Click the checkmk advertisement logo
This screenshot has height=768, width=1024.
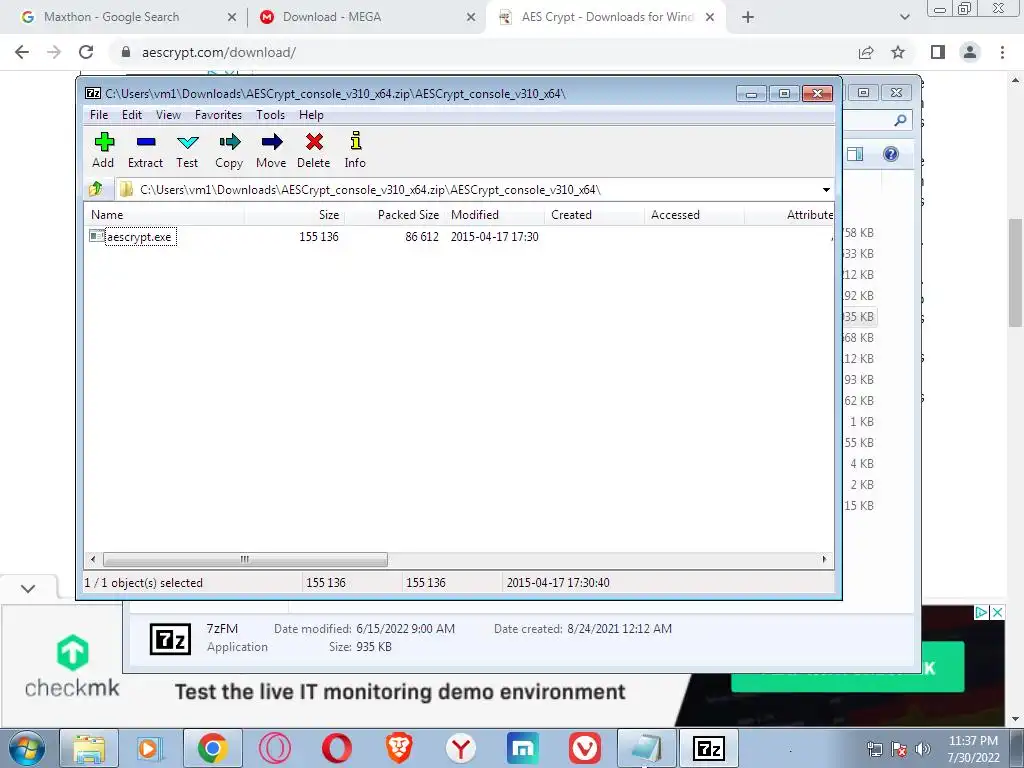click(x=72, y=665)
